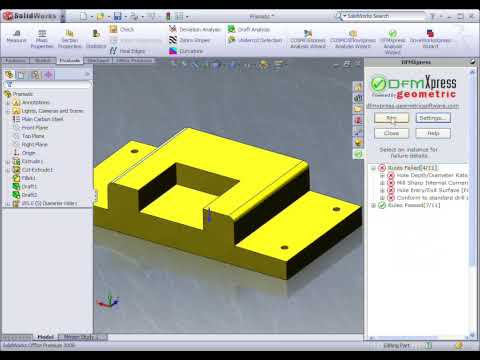480x360 pixels.
Task: Click the Help button in DFMXpress
Action: point(433,133)
